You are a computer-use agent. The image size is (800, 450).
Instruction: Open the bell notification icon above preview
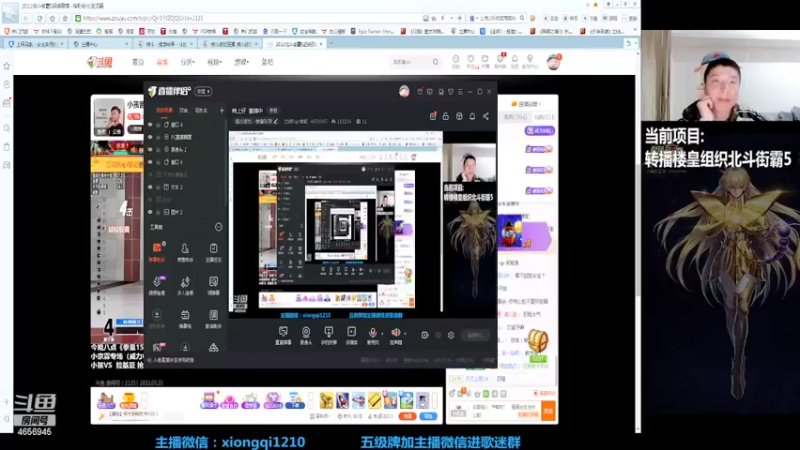pyautogui.click(x=472, y=116)
